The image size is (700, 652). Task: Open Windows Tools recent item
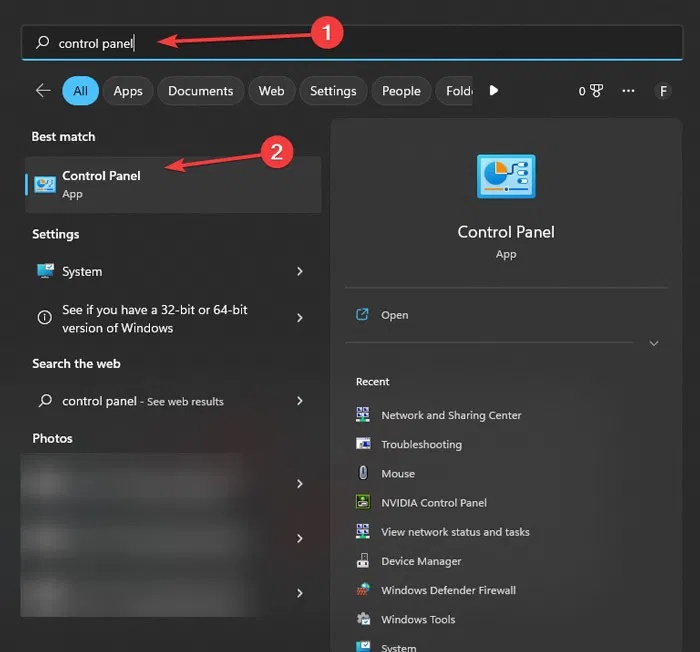418,619
